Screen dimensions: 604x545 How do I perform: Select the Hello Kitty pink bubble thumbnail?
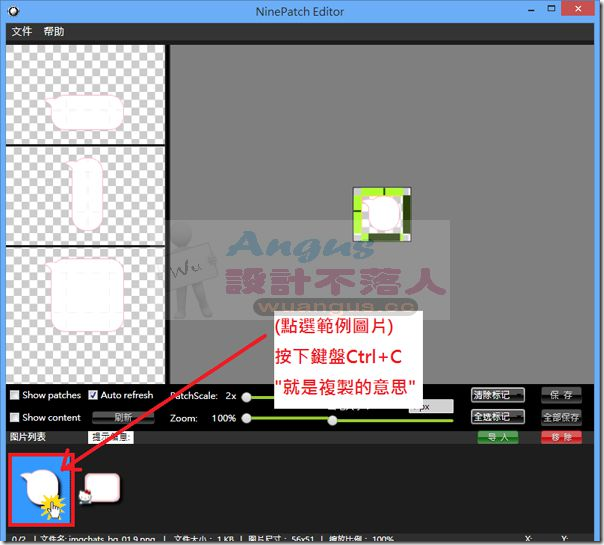[100, 488]
